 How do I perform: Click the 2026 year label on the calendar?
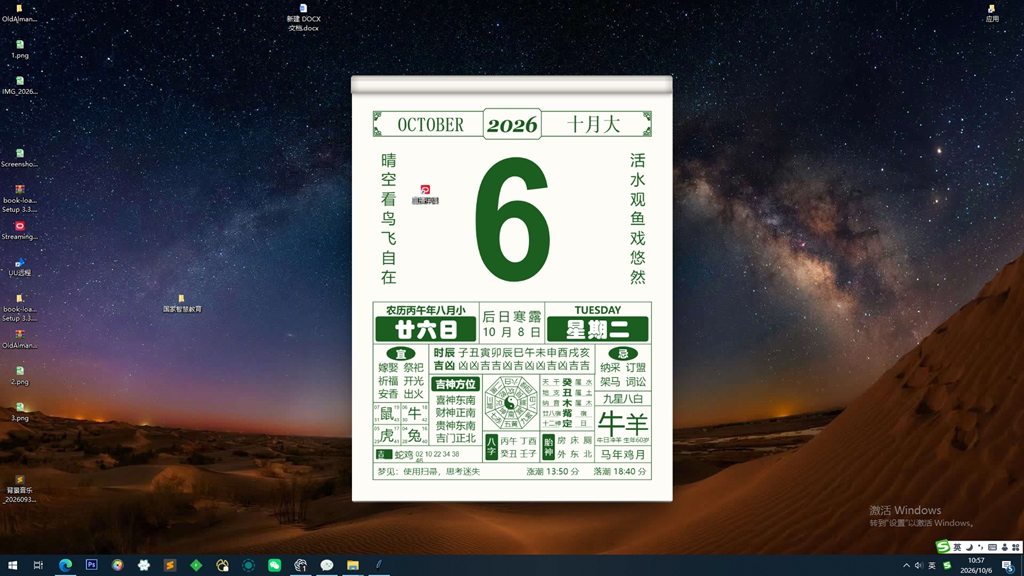pos(512,124)
